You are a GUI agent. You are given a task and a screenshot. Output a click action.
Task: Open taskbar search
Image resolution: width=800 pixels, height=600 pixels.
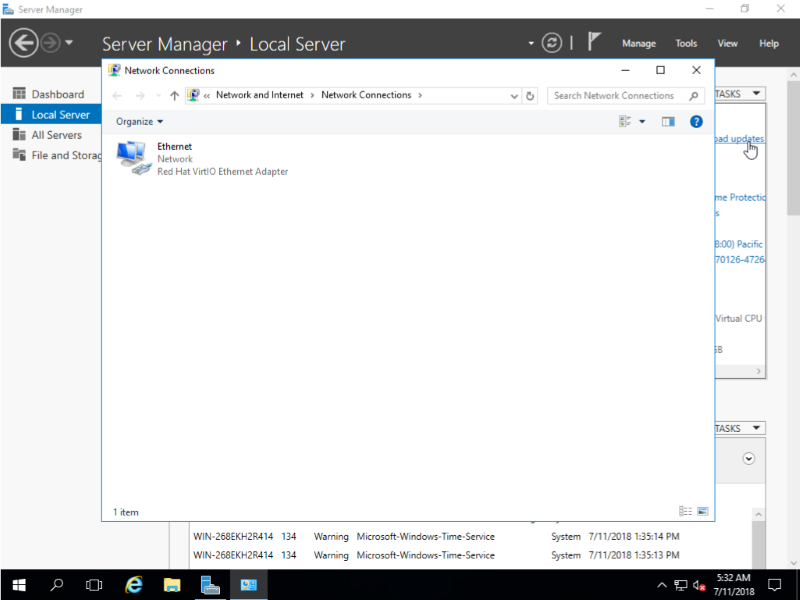[x=57, y=585]
